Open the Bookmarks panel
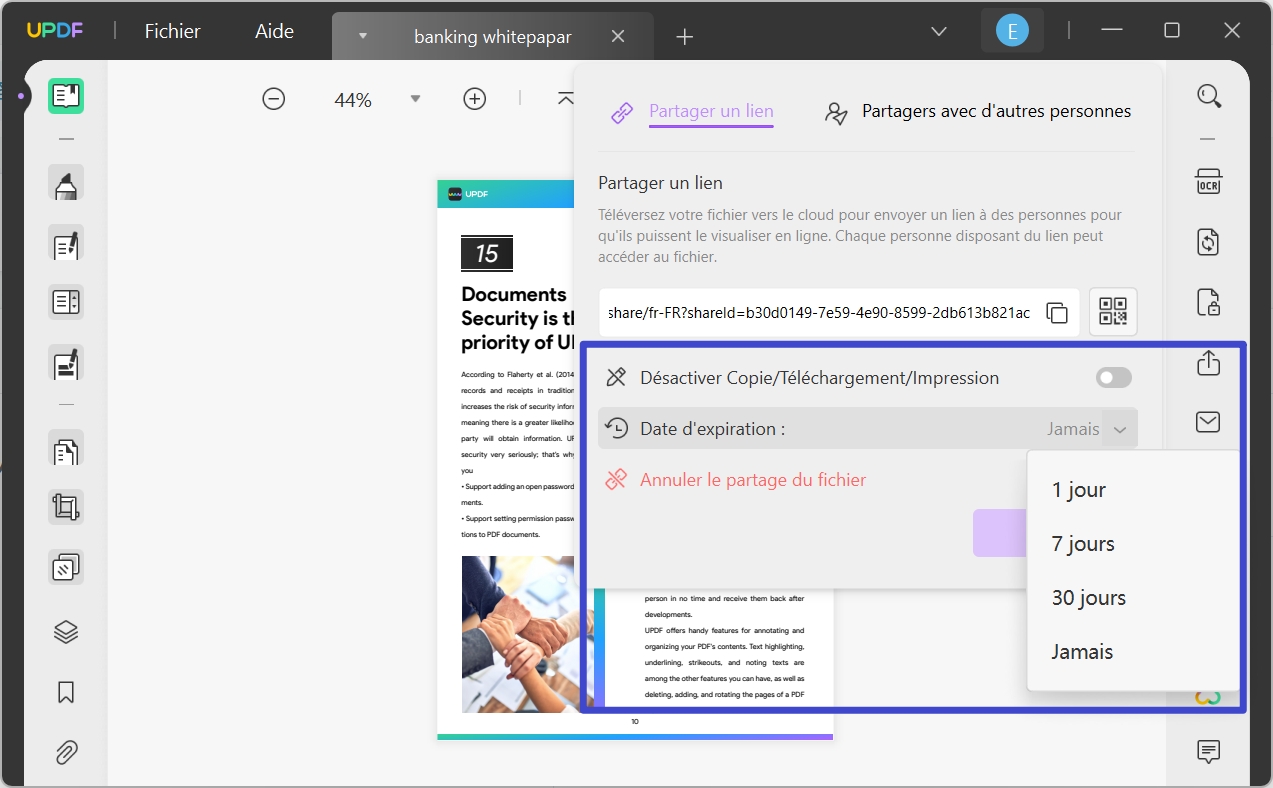This screenshot has height=788, width=1273. [65, 692]
